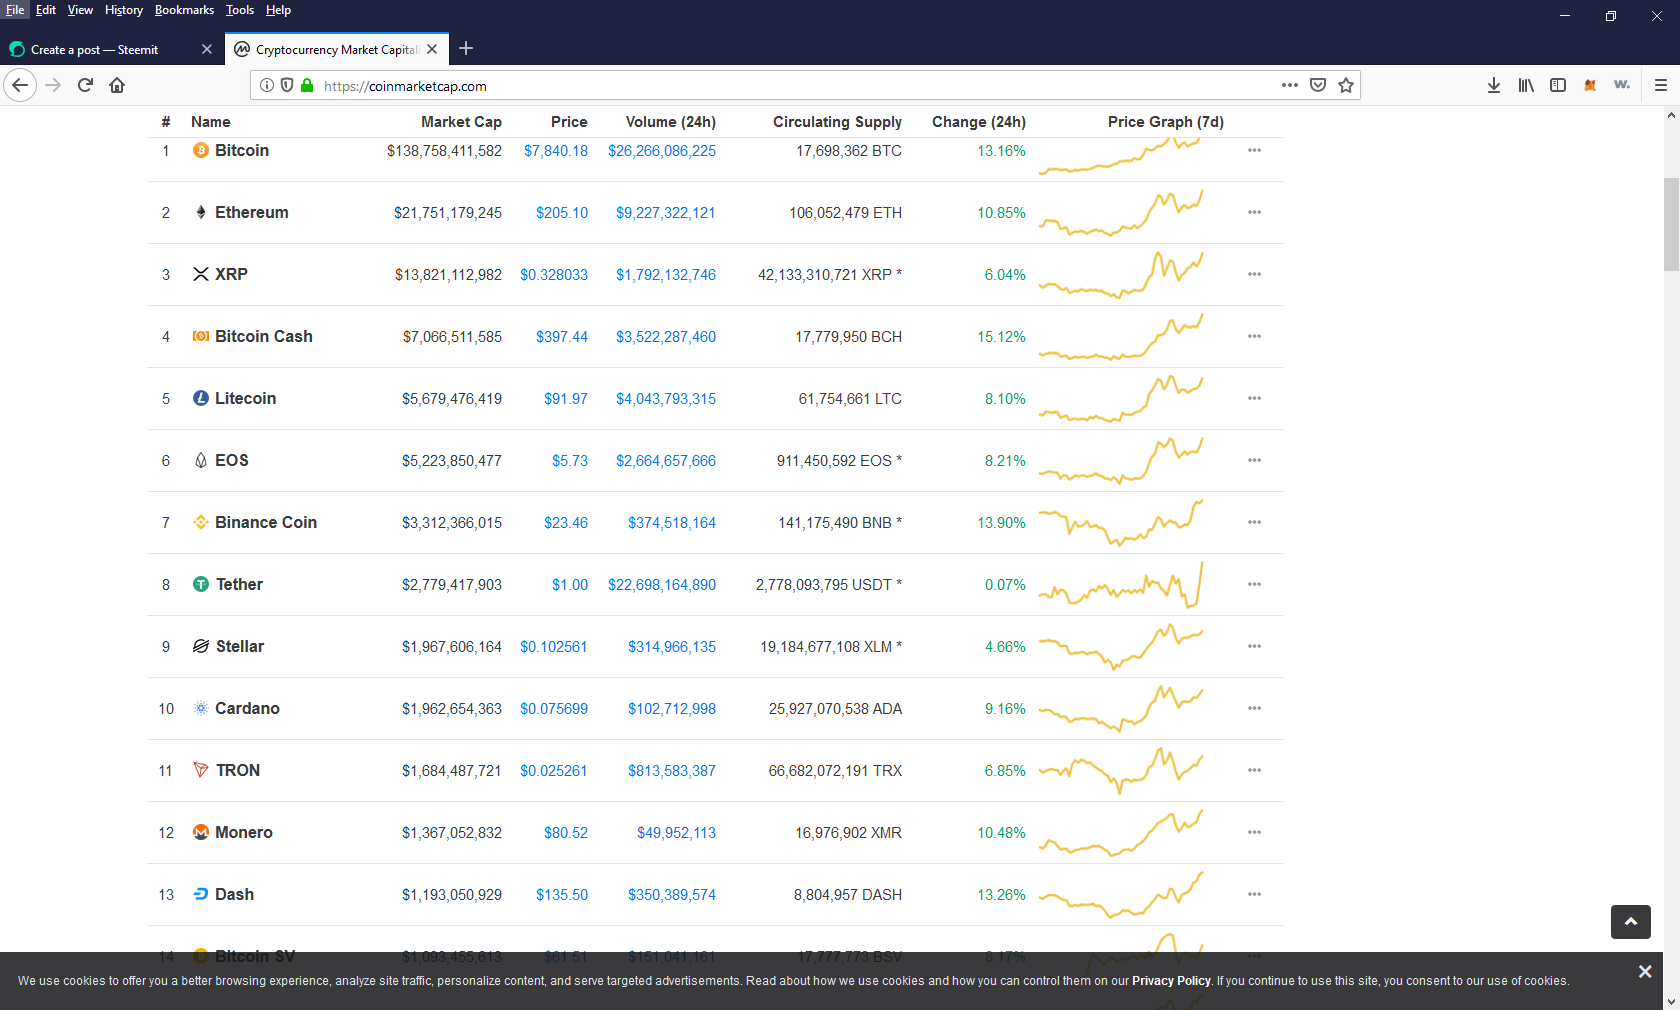The image size is (1680, 1010).
Task: Bookmark this page with the star
Action: click(x=1346, y=85)
